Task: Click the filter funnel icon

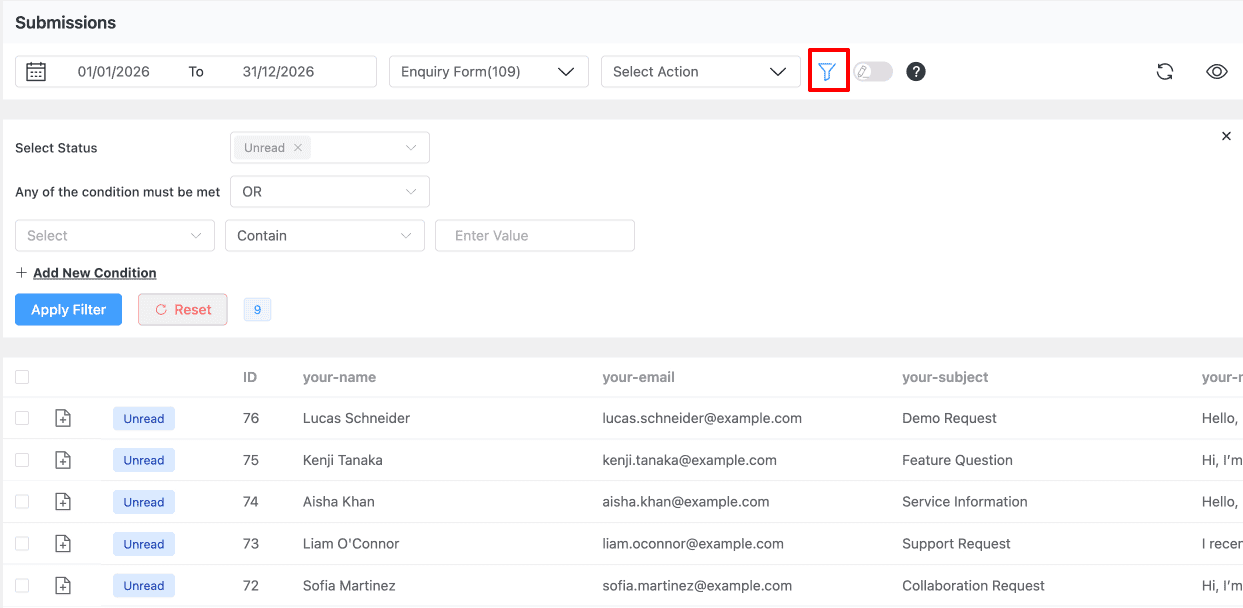Action: point(827,72)
